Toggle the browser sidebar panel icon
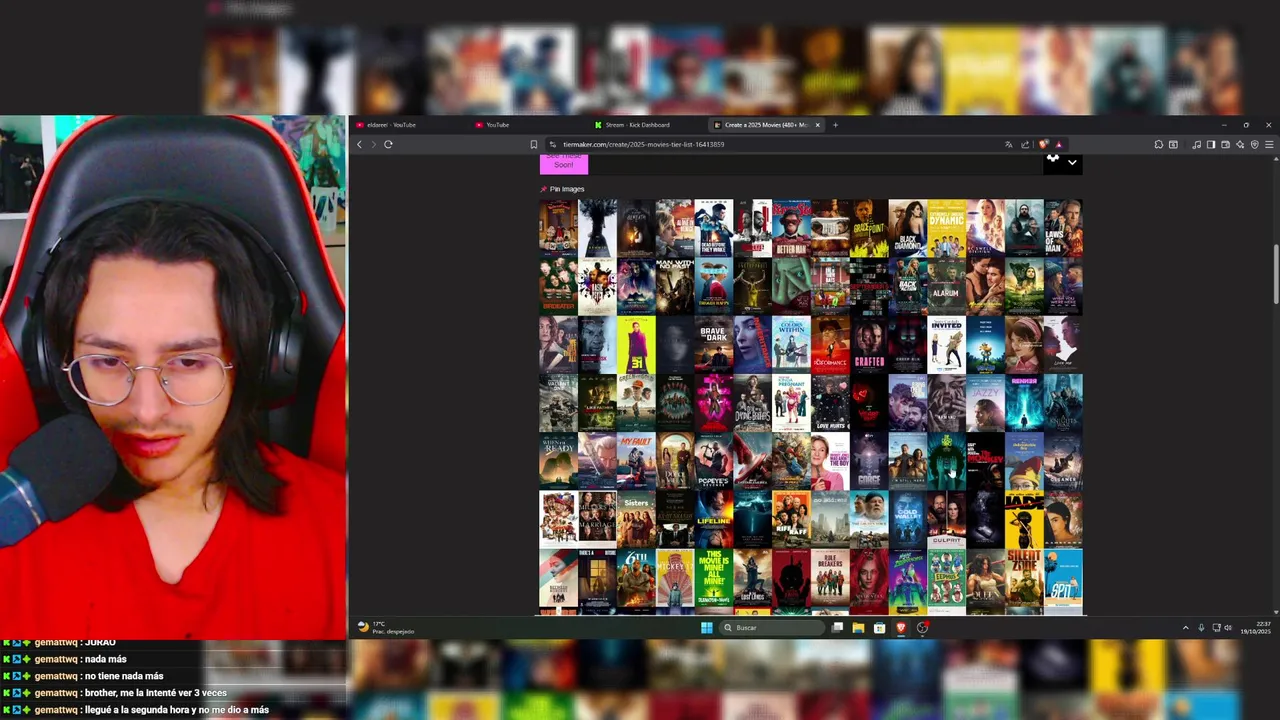Screen dimensions: 1280x720 [x=1211, y=144]
